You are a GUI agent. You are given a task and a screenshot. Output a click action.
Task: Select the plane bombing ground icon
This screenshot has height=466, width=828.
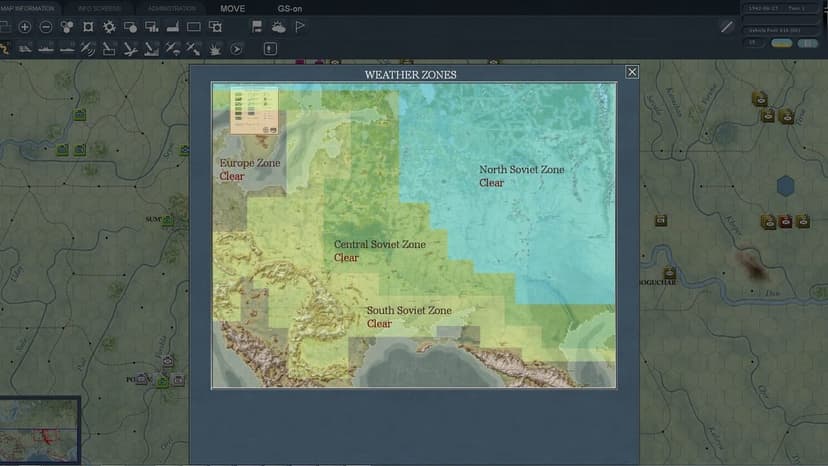click(151, 49)
